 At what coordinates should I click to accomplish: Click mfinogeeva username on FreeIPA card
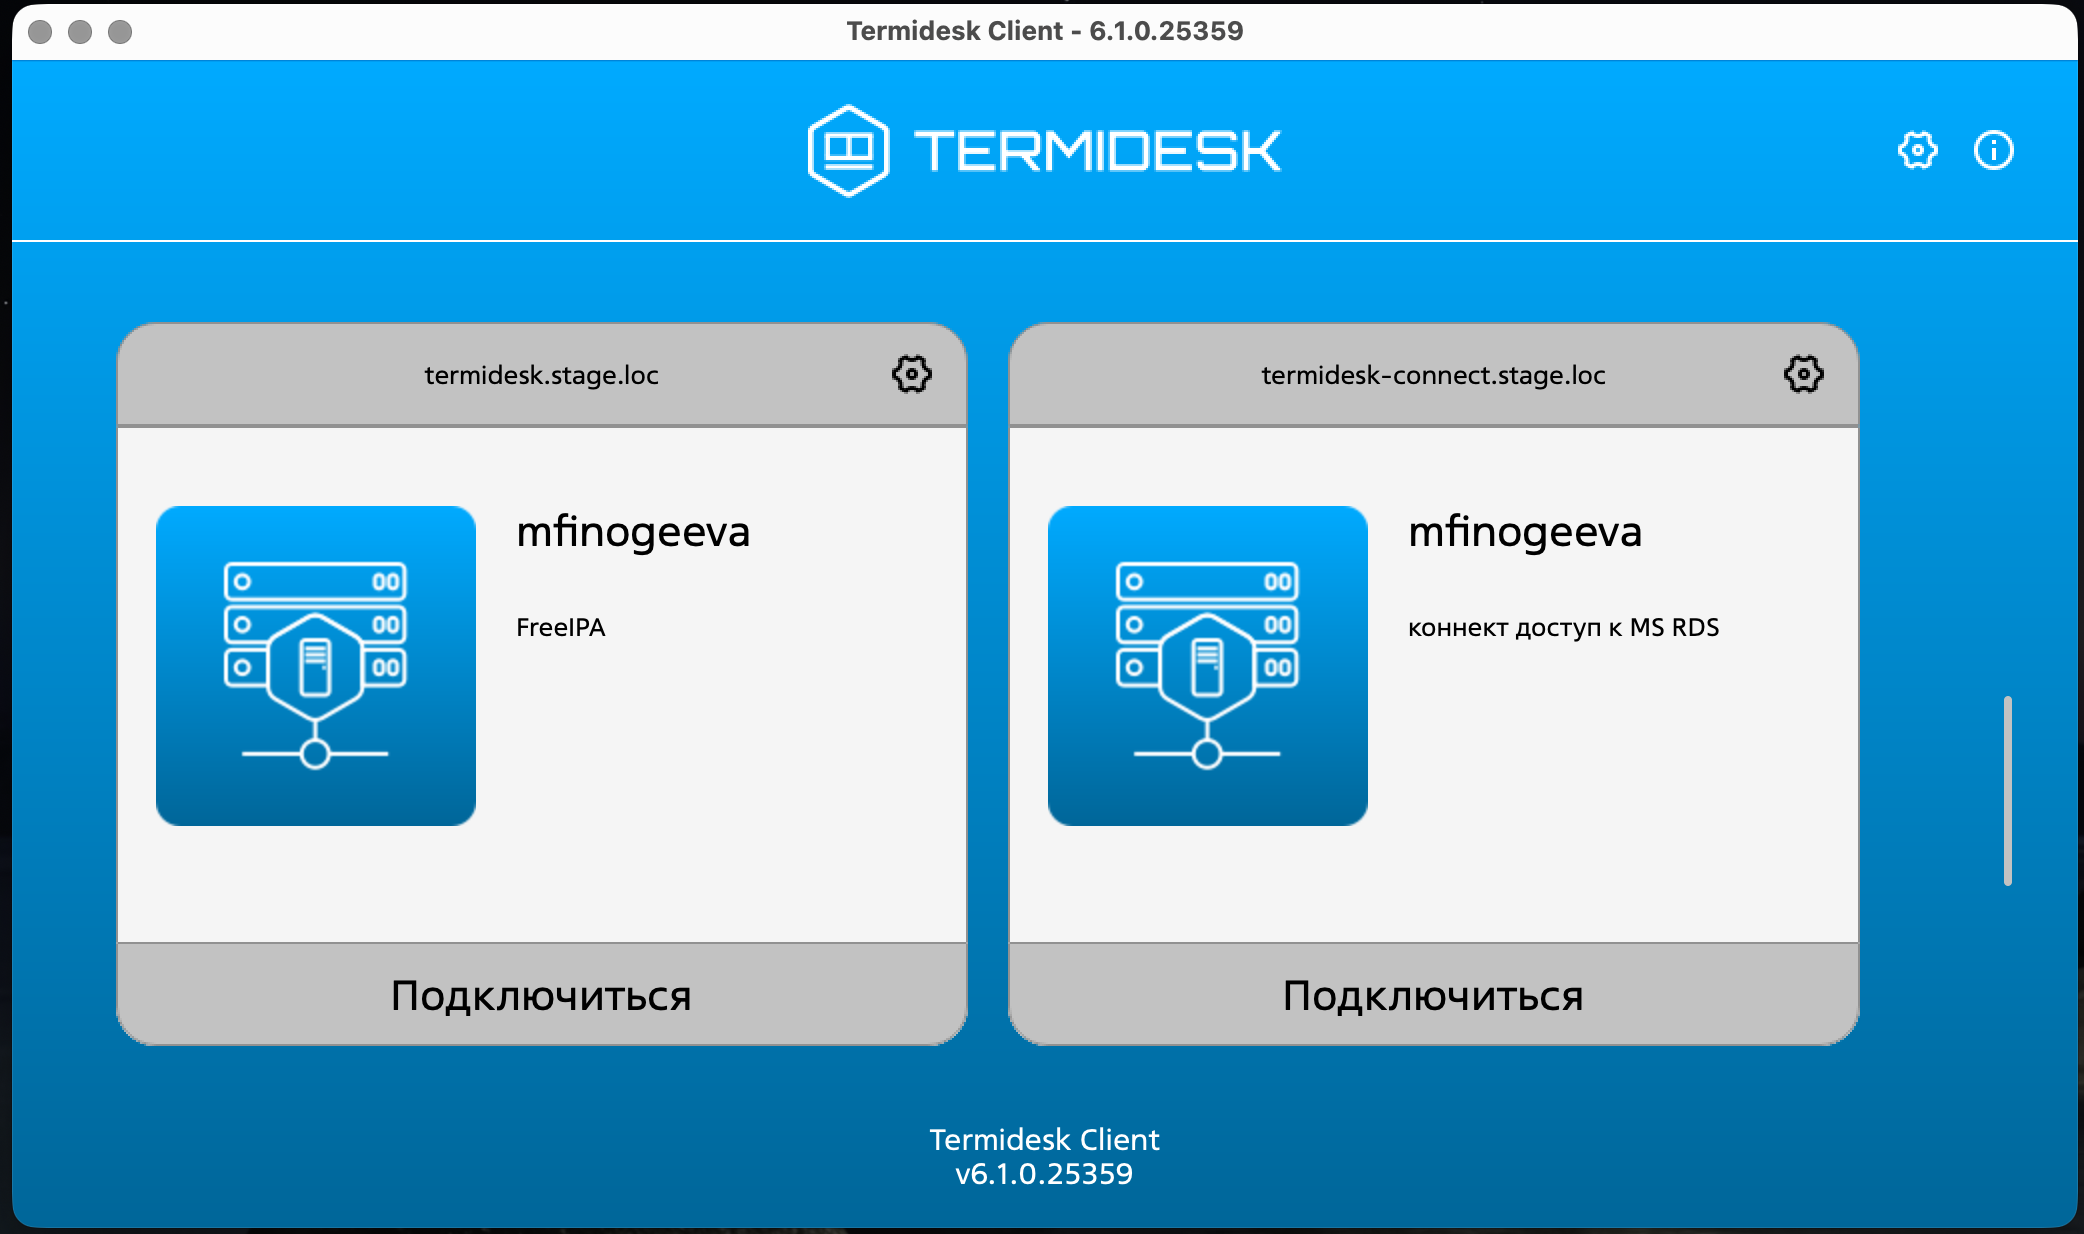[633, 532]
